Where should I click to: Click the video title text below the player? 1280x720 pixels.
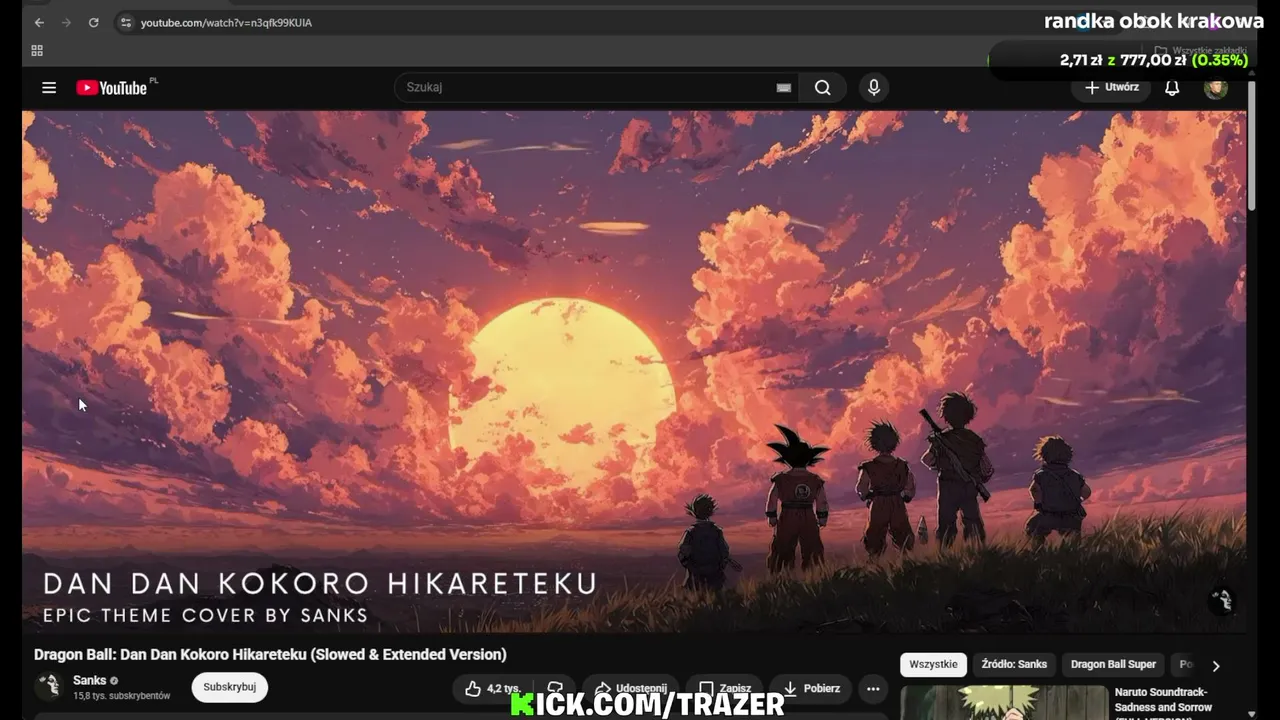tap(270, 654)
